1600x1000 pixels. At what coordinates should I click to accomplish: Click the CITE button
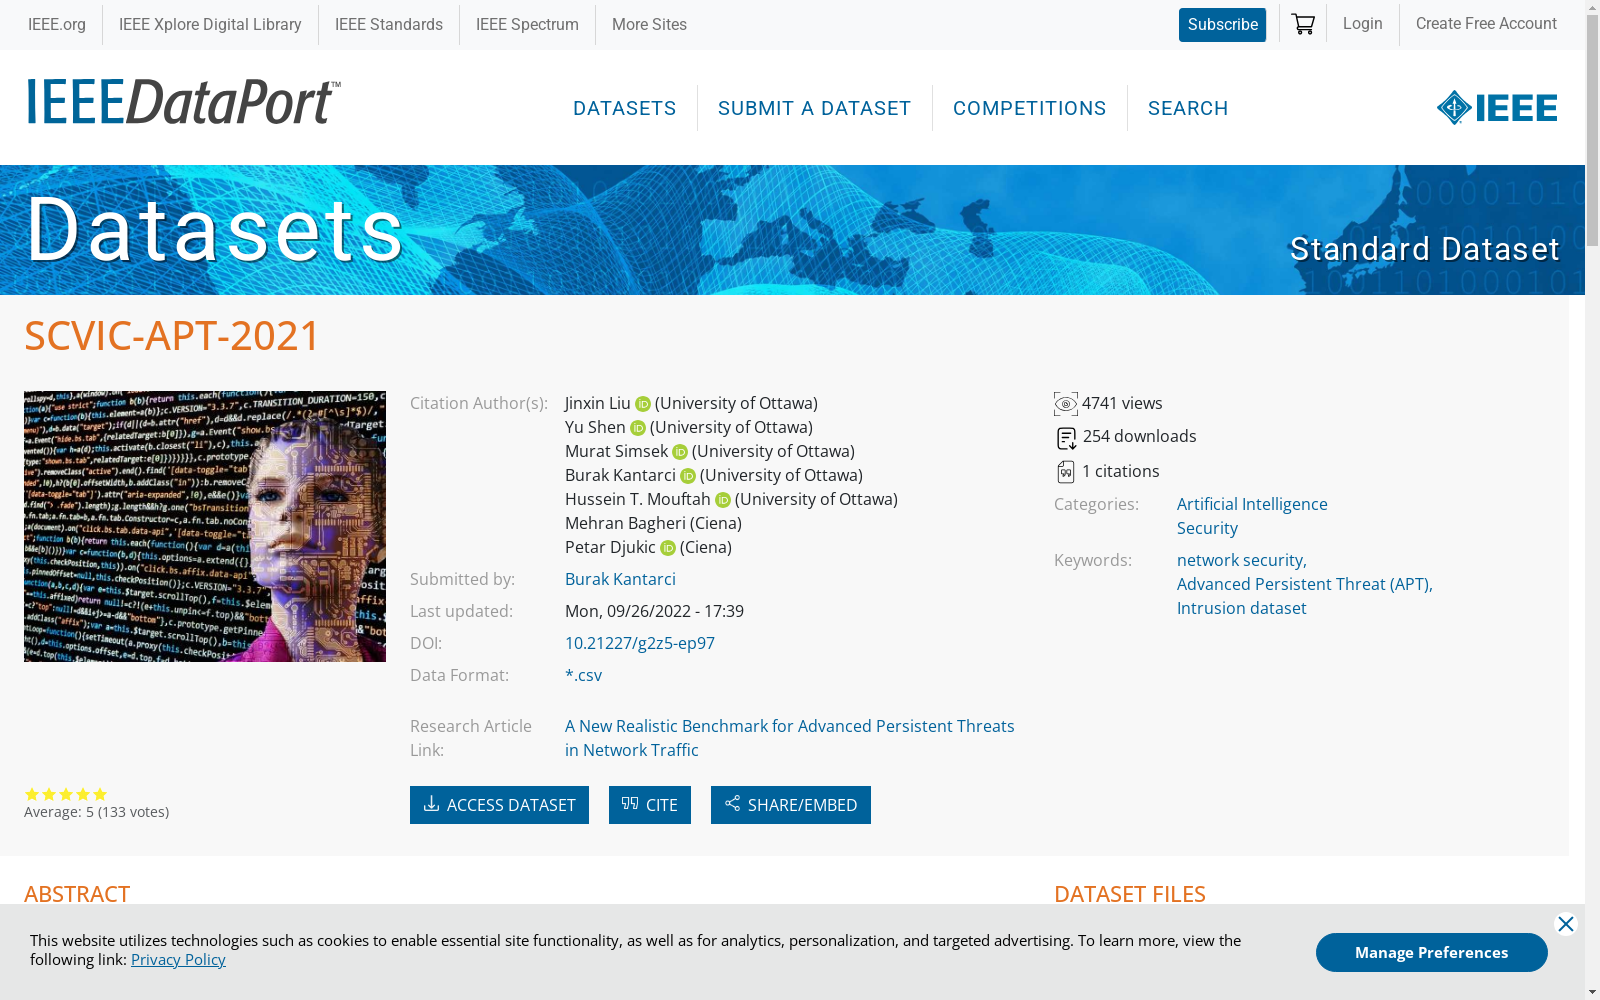coord(650,805)
